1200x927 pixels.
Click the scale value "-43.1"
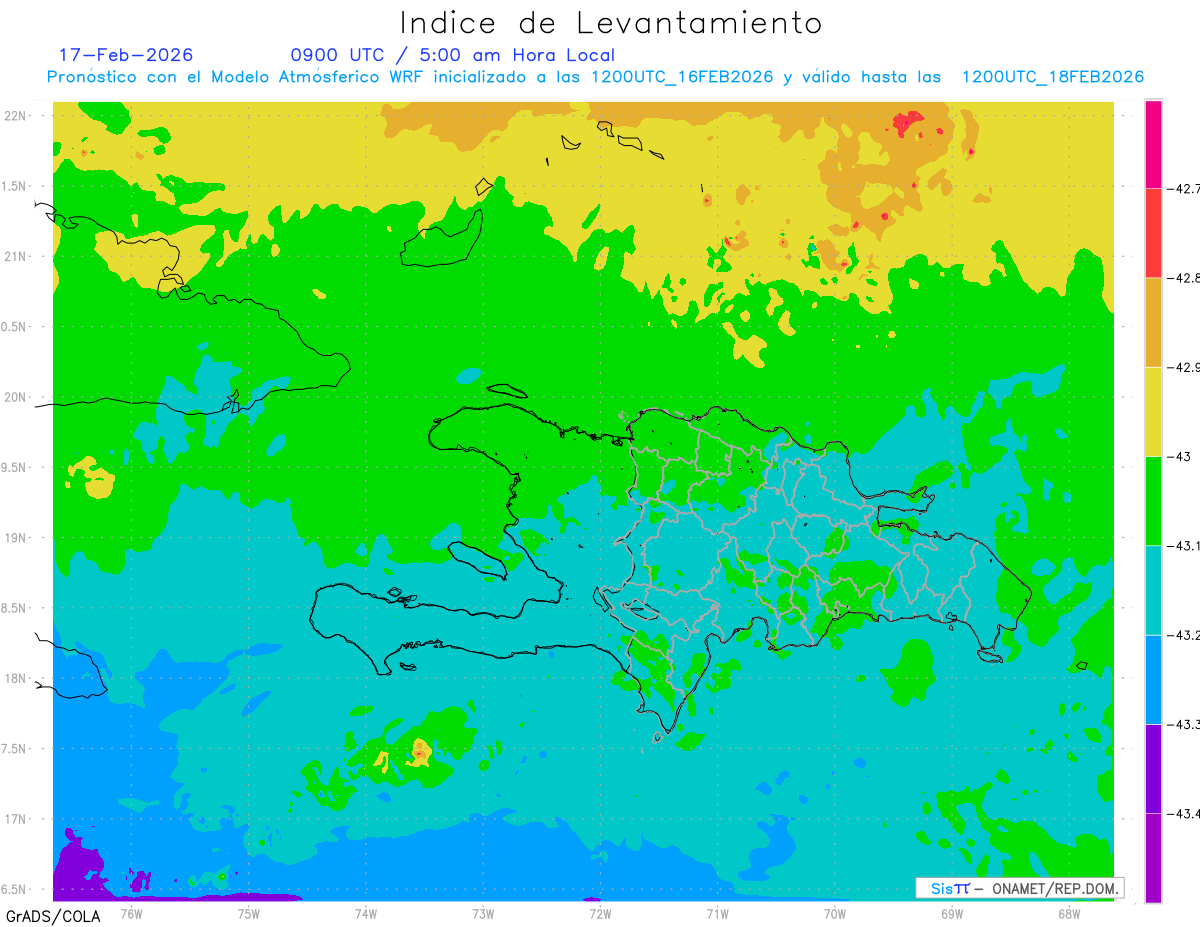click(1183, 545)
